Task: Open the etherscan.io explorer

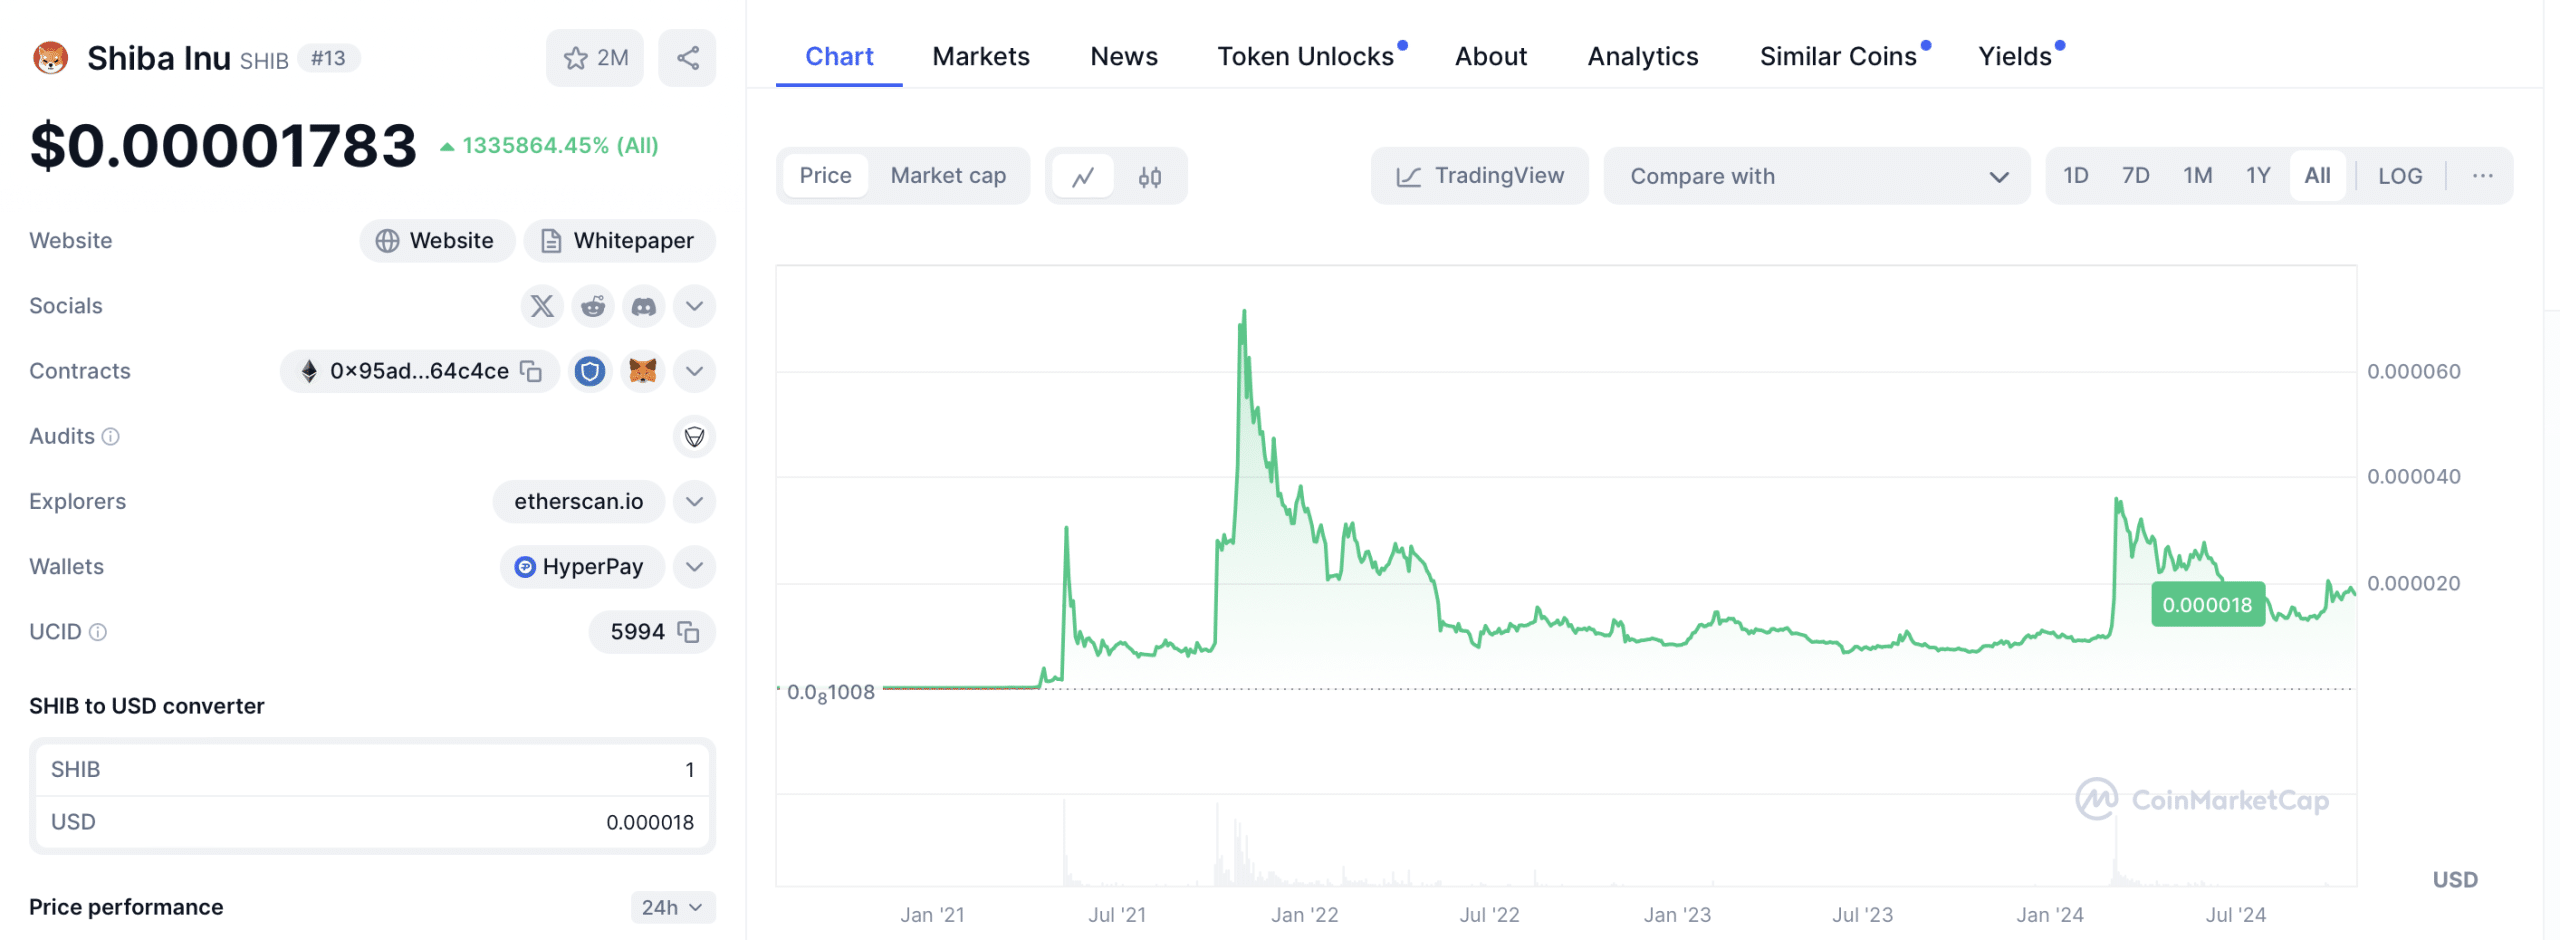Action: [578, 502]
